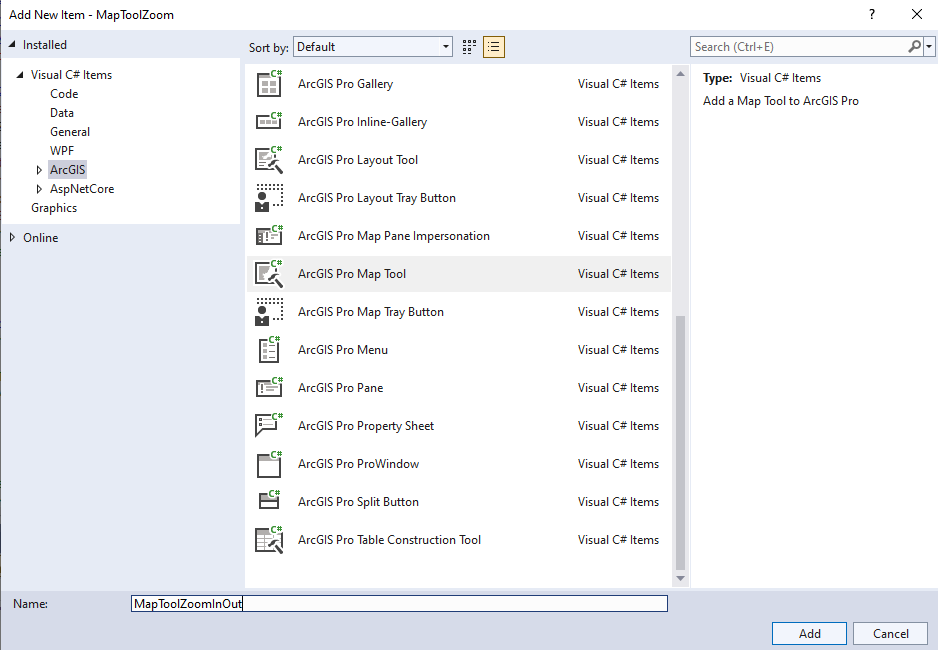The image size is (938, 650).
Task: Select ArcGIS Pro Table Construction Tool text
Action: point(389,540)
